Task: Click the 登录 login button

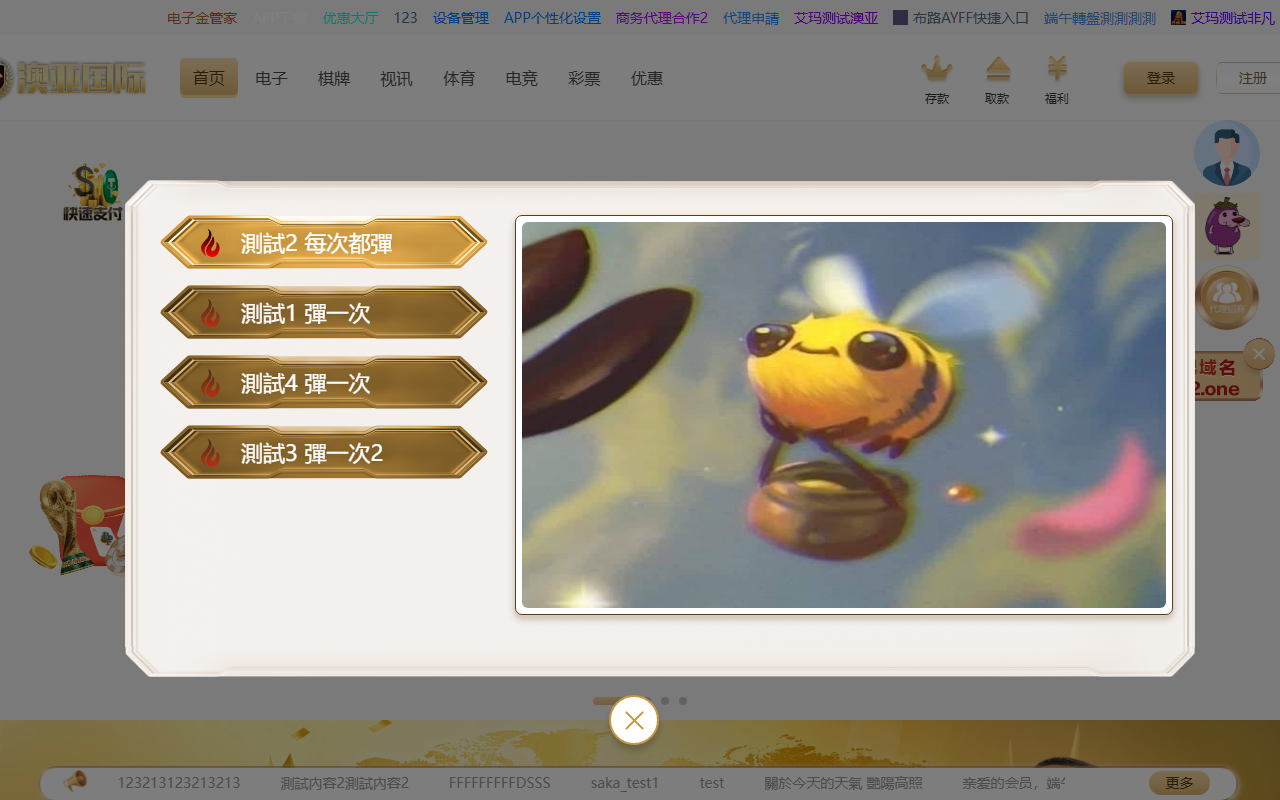Action: tap(1160, 78)
